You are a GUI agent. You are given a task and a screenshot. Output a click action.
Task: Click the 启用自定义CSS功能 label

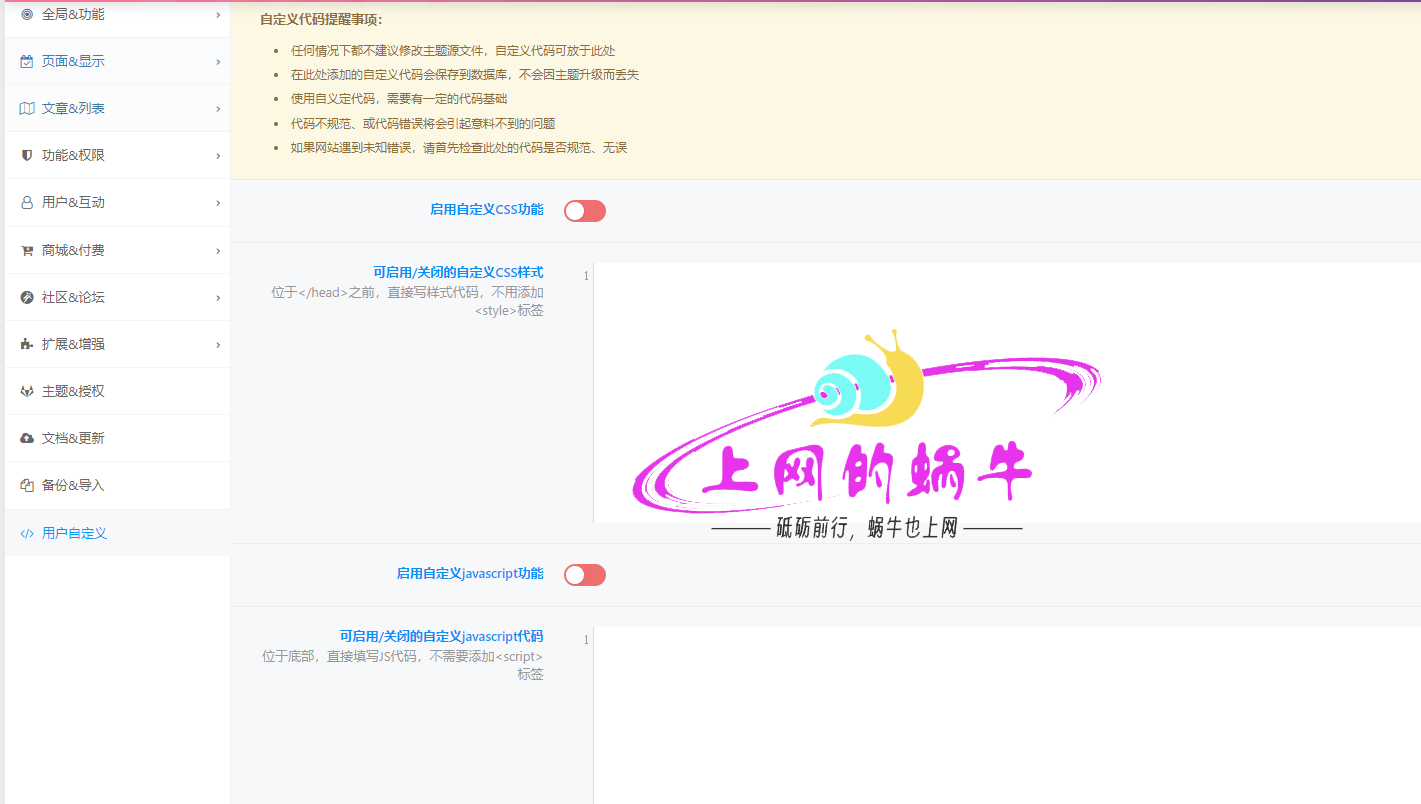487,210
